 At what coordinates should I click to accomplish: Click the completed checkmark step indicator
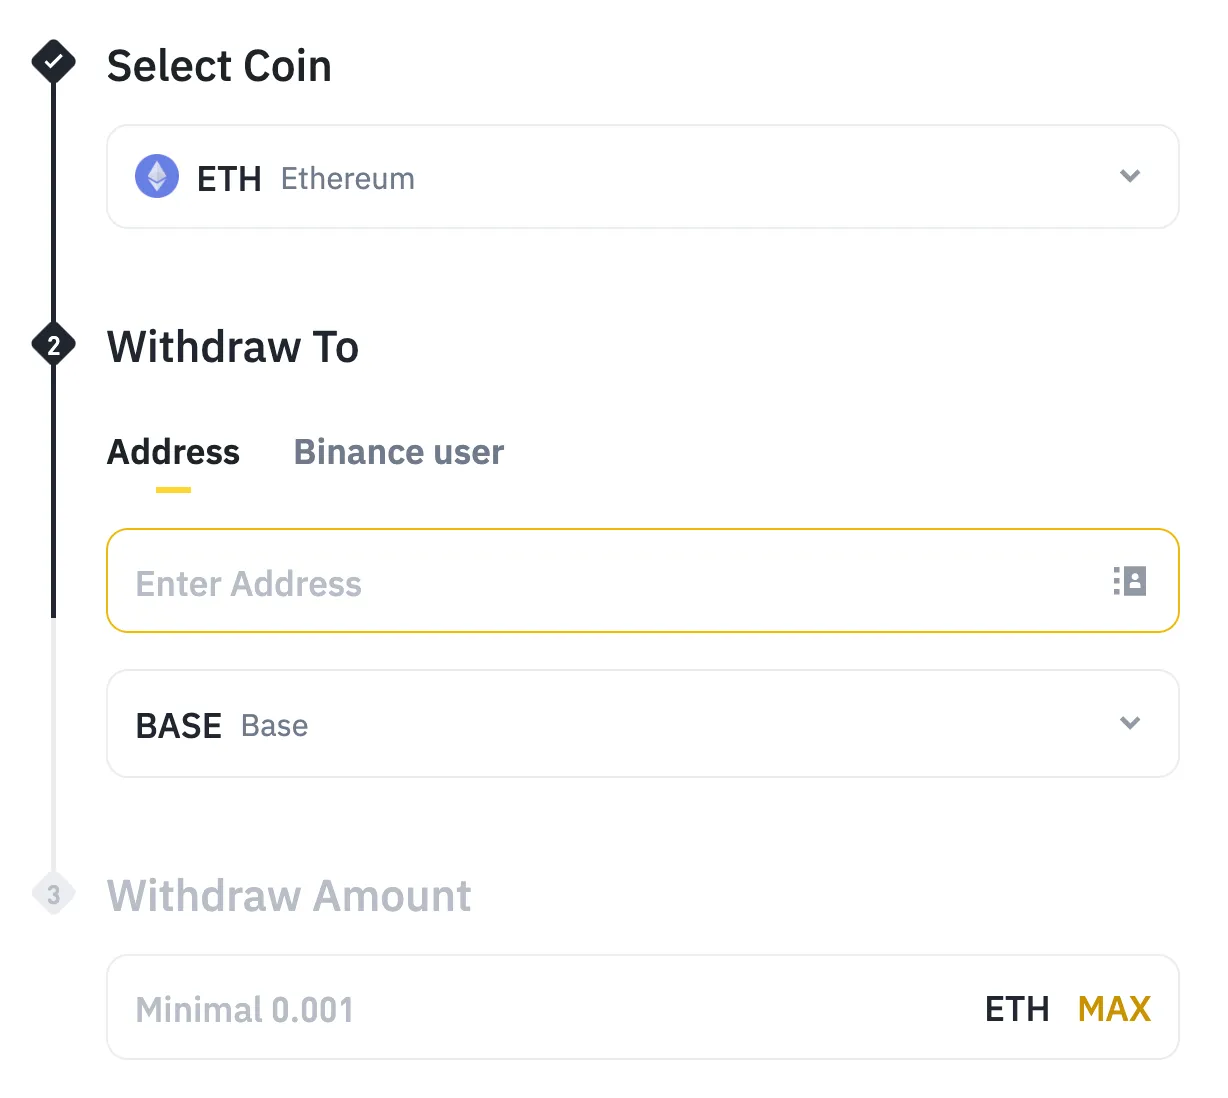53,62
